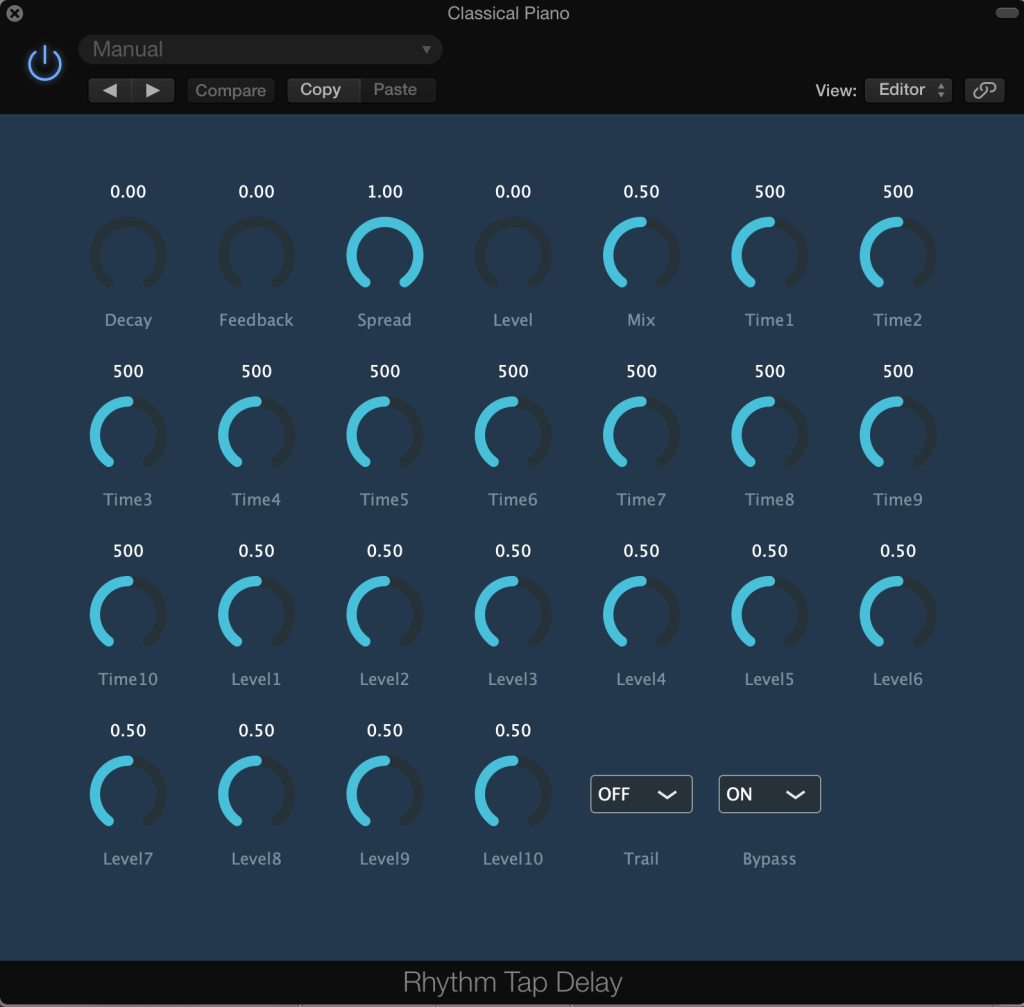The image size is (1024, 1007).
Task: Toggle the plugin power button
Action: [x=45, y=65]
